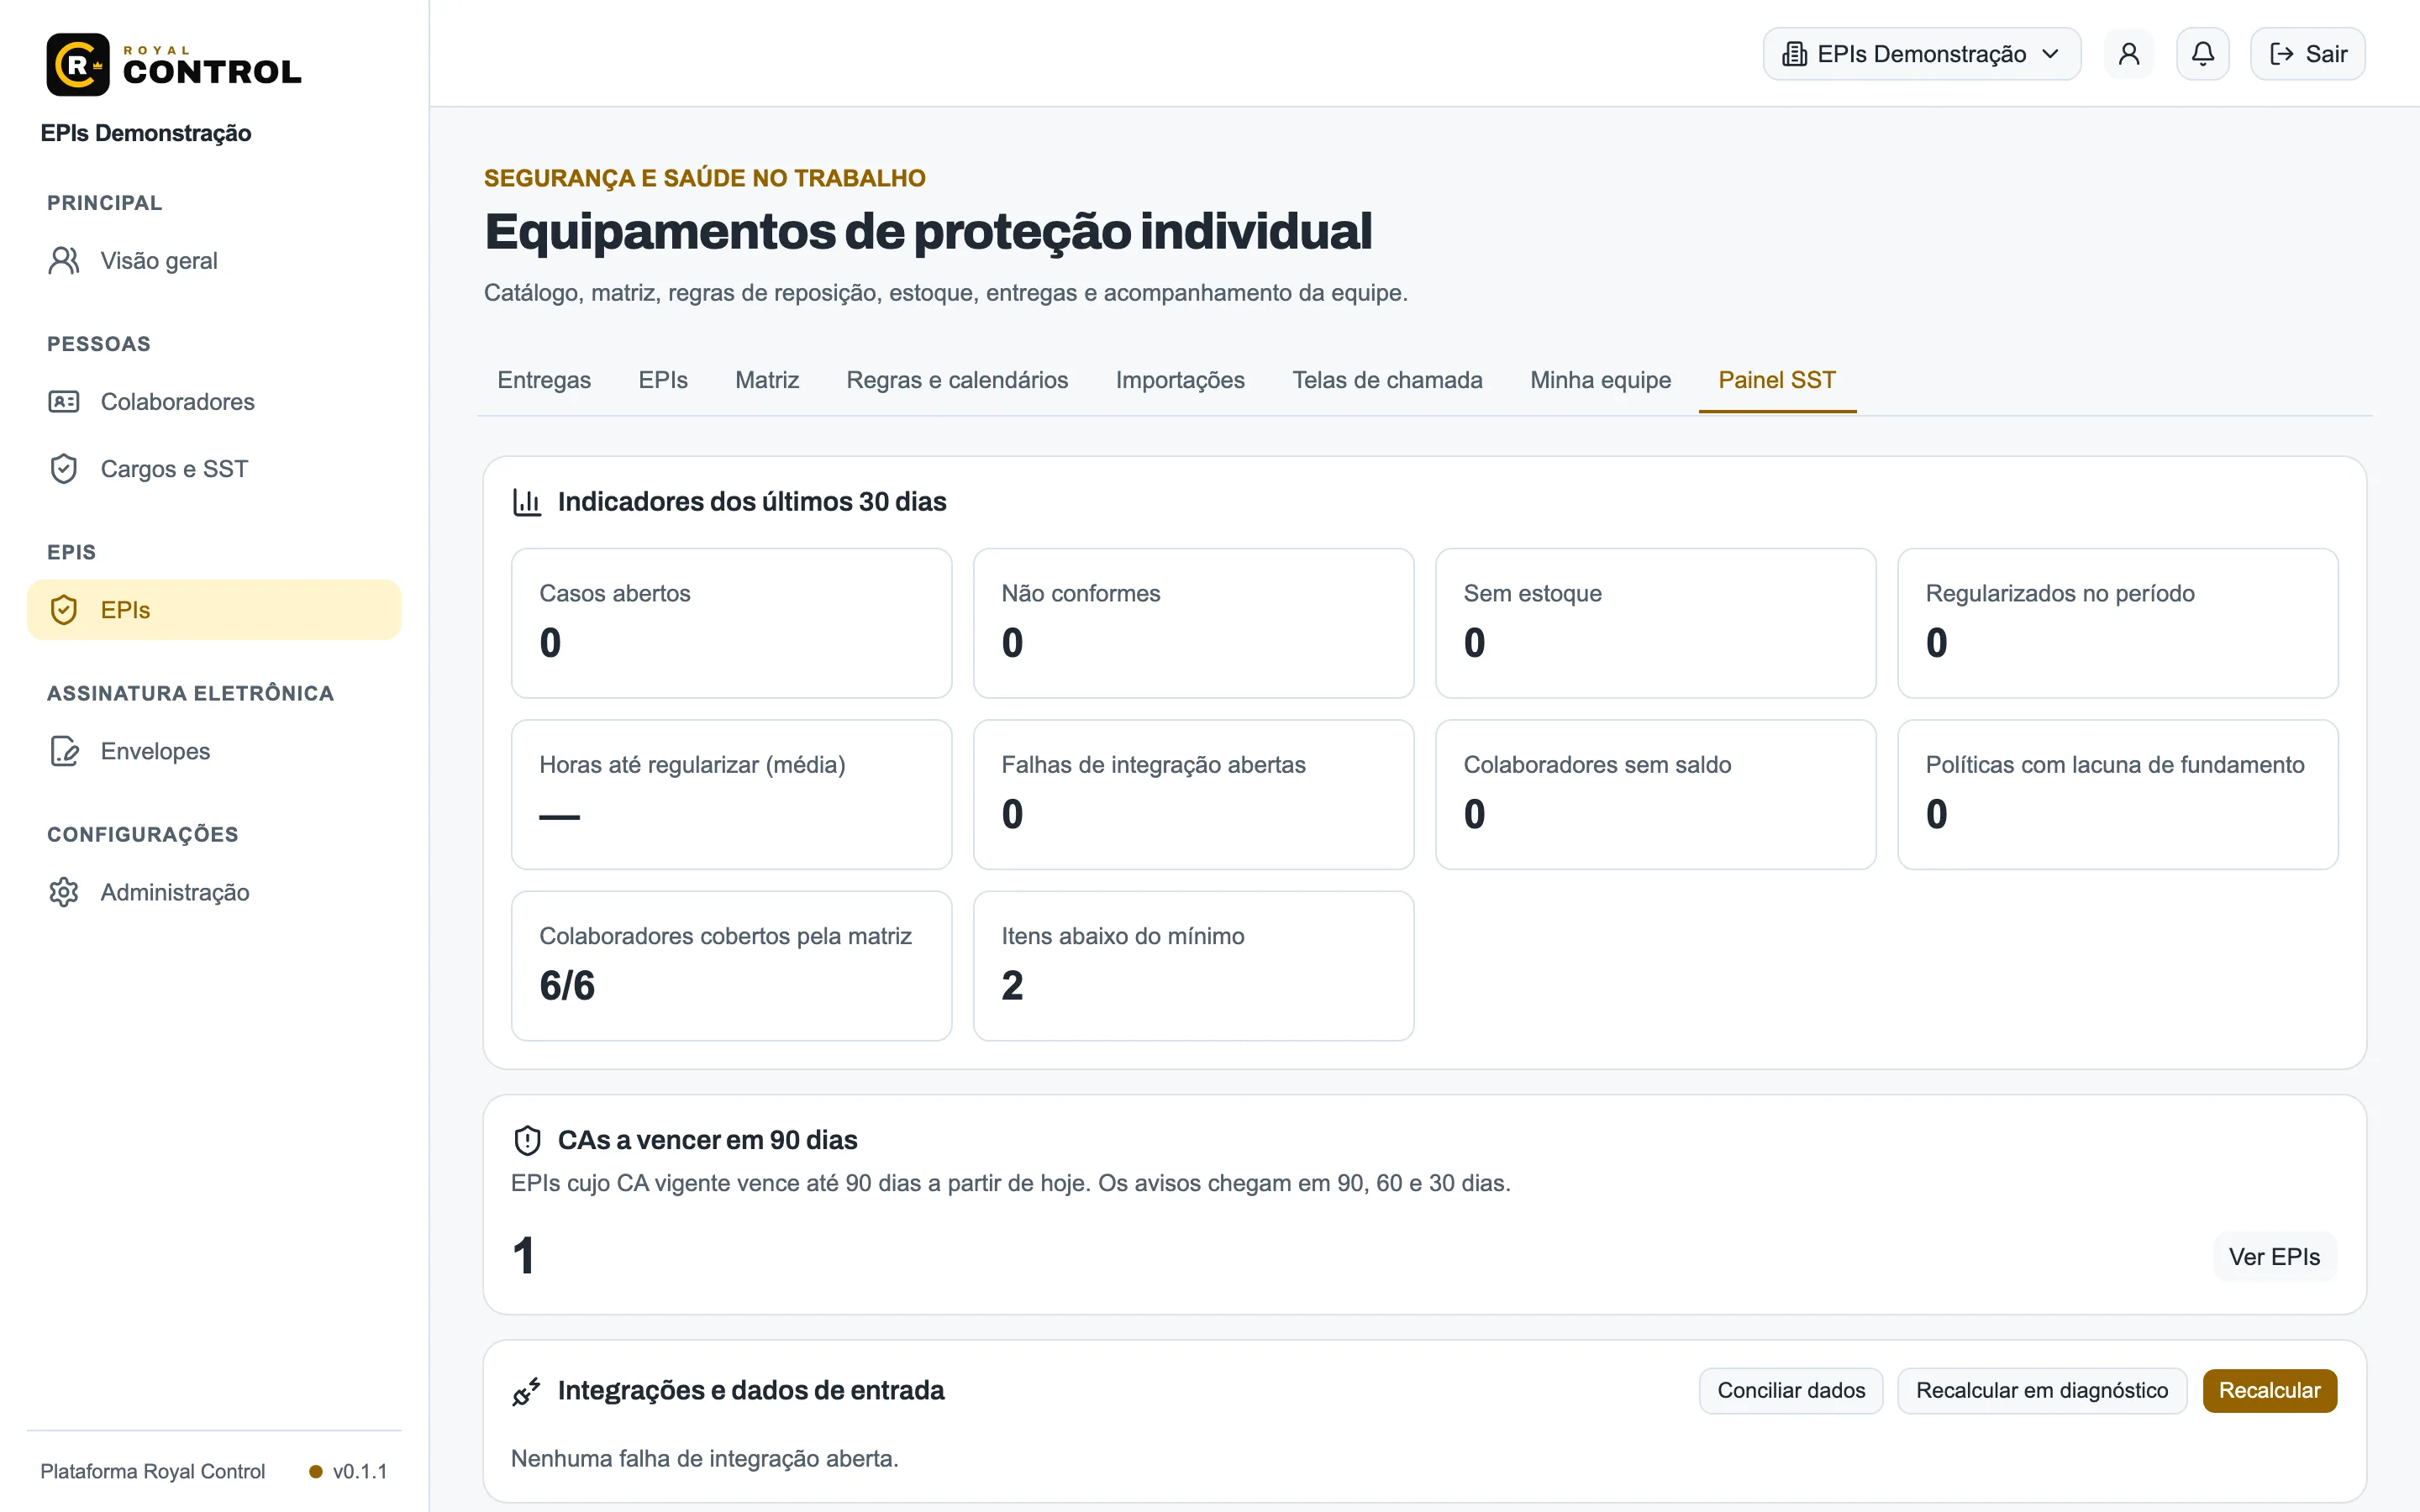Viewport: 2420px width, 1512px height.
Task: Open Administração in the sidebar
Action: 214,892
